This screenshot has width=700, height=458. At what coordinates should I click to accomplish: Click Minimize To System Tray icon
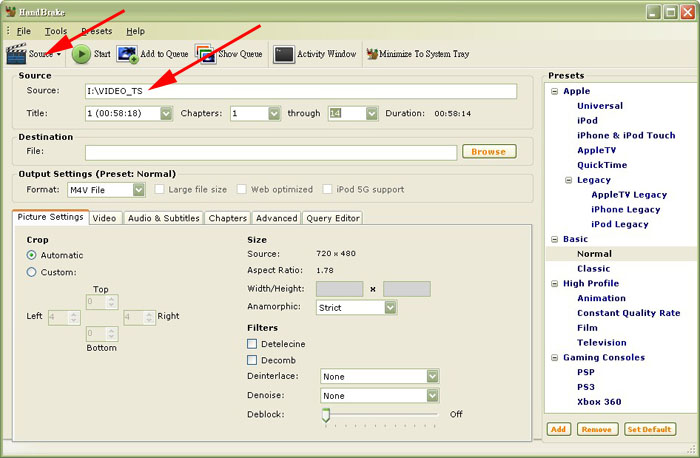(371, 54)
